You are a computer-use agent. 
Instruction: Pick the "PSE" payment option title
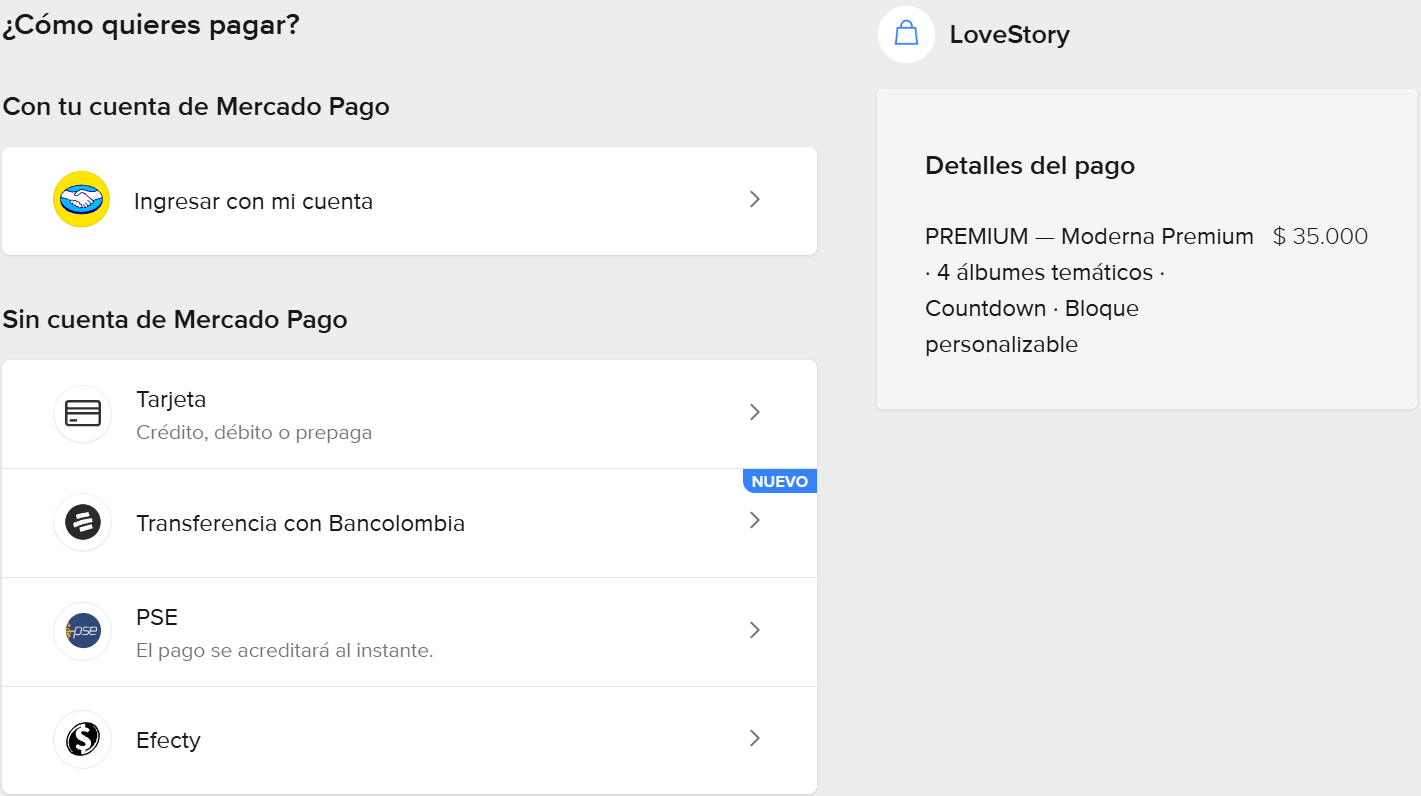click(157, 617)
